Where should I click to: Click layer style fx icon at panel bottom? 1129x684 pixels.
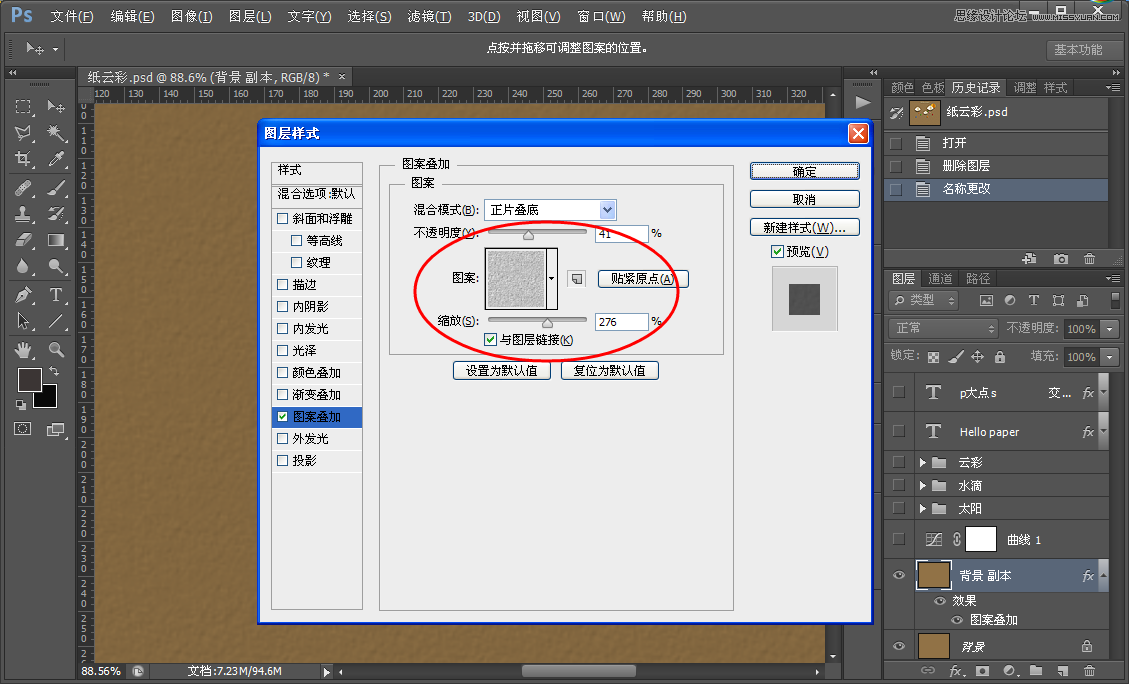pos(956,671)
